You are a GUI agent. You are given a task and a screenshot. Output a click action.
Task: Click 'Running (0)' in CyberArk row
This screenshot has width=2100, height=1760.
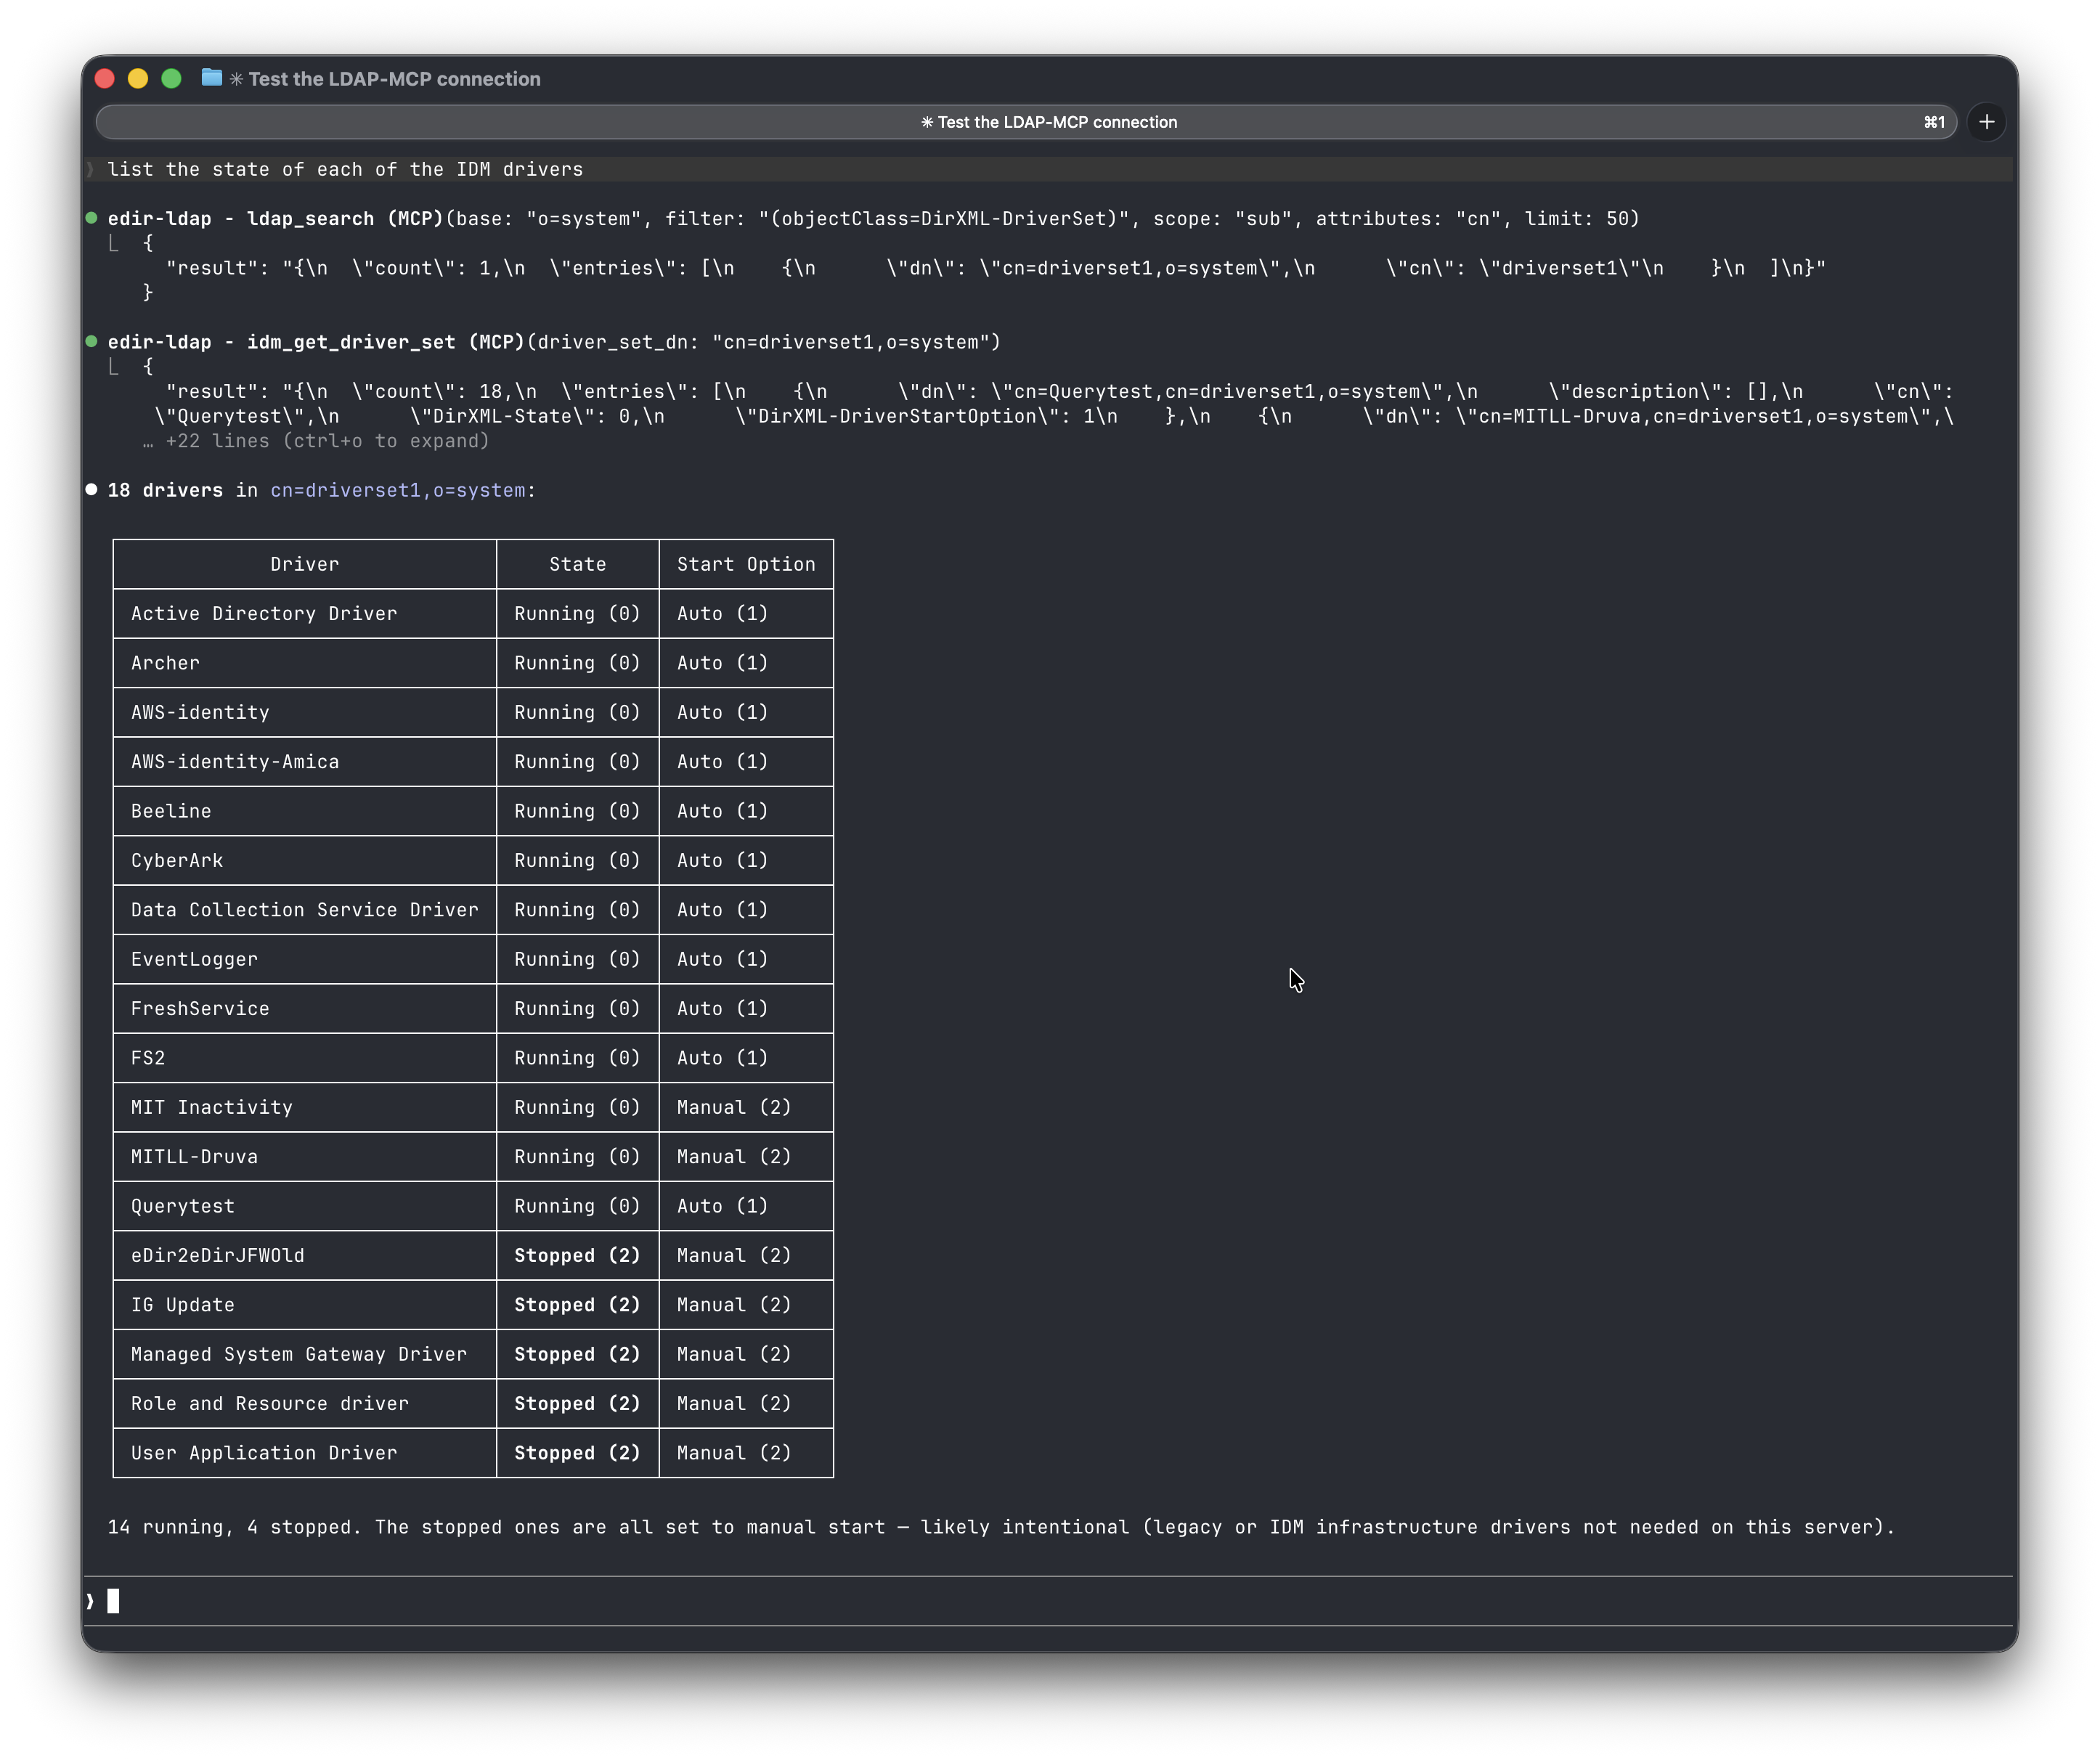click(x=577, y=860)
